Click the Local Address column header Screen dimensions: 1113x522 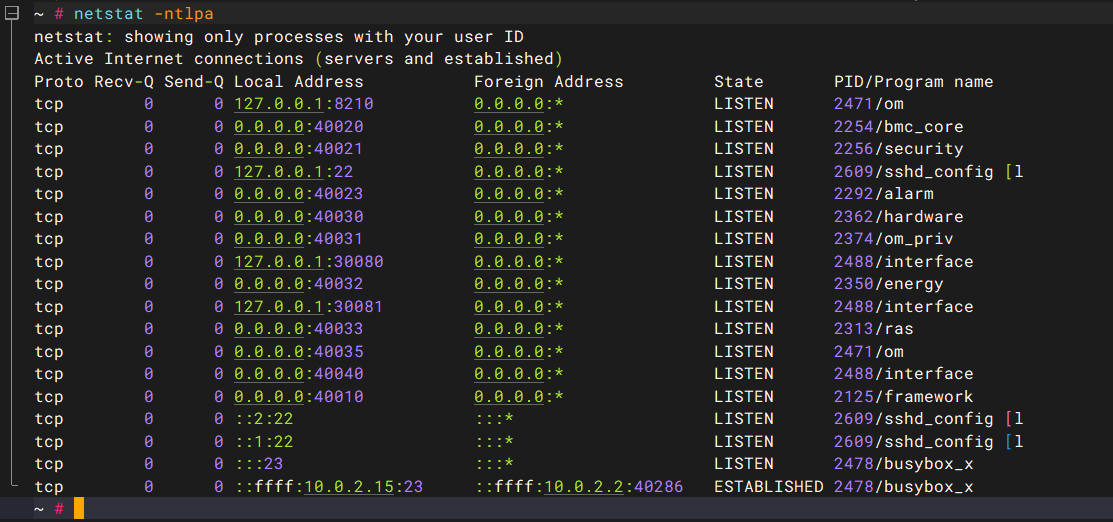tap(298, 82)
